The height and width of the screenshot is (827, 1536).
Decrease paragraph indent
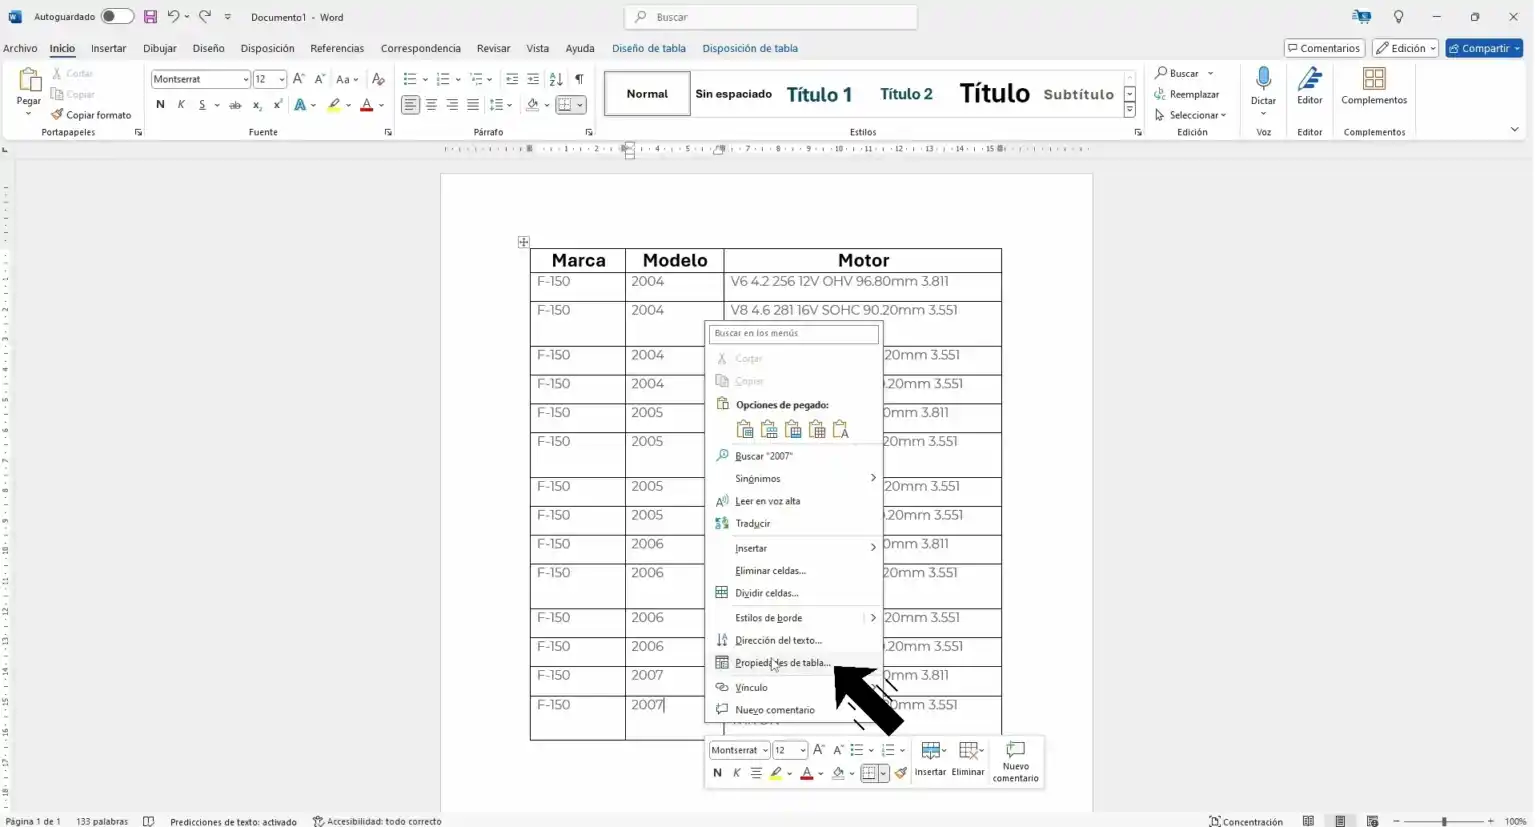pos(512,79)
